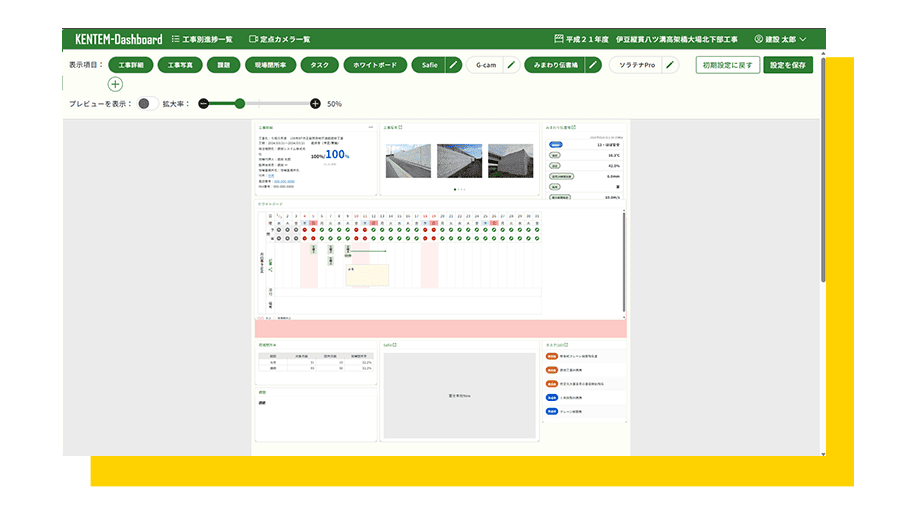Click the first construction photo thumbnail
Image resolution: width=916 pixels, height=515 pixels.
(x=408, y=161)
